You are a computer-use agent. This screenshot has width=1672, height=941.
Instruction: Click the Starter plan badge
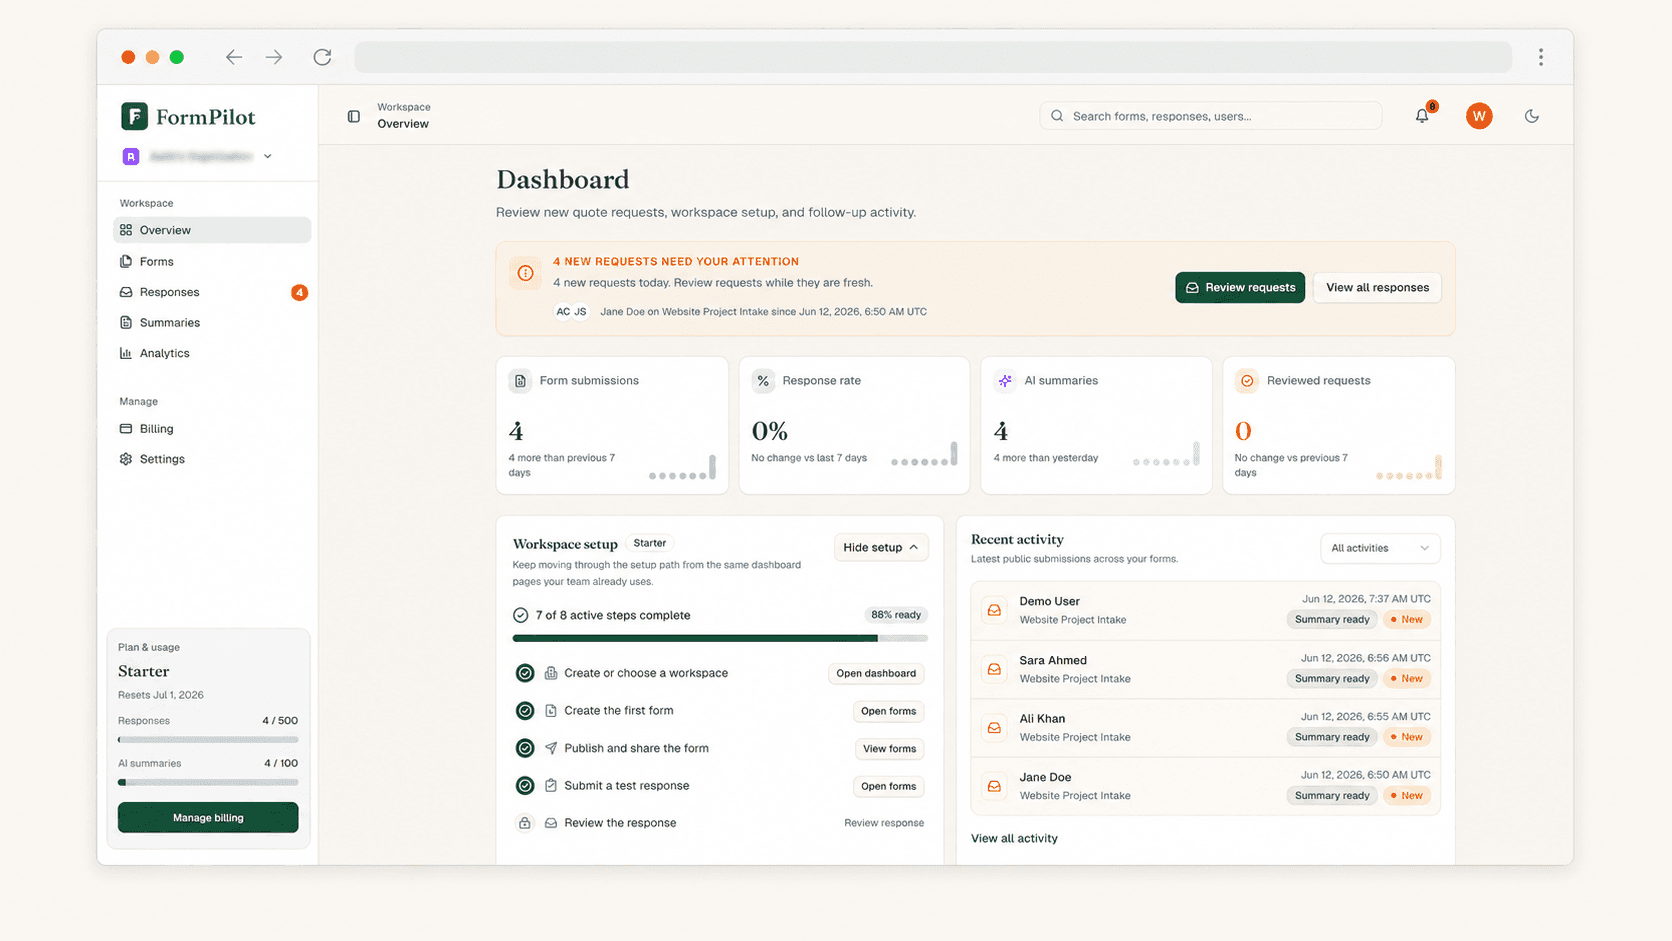(650, 543)
